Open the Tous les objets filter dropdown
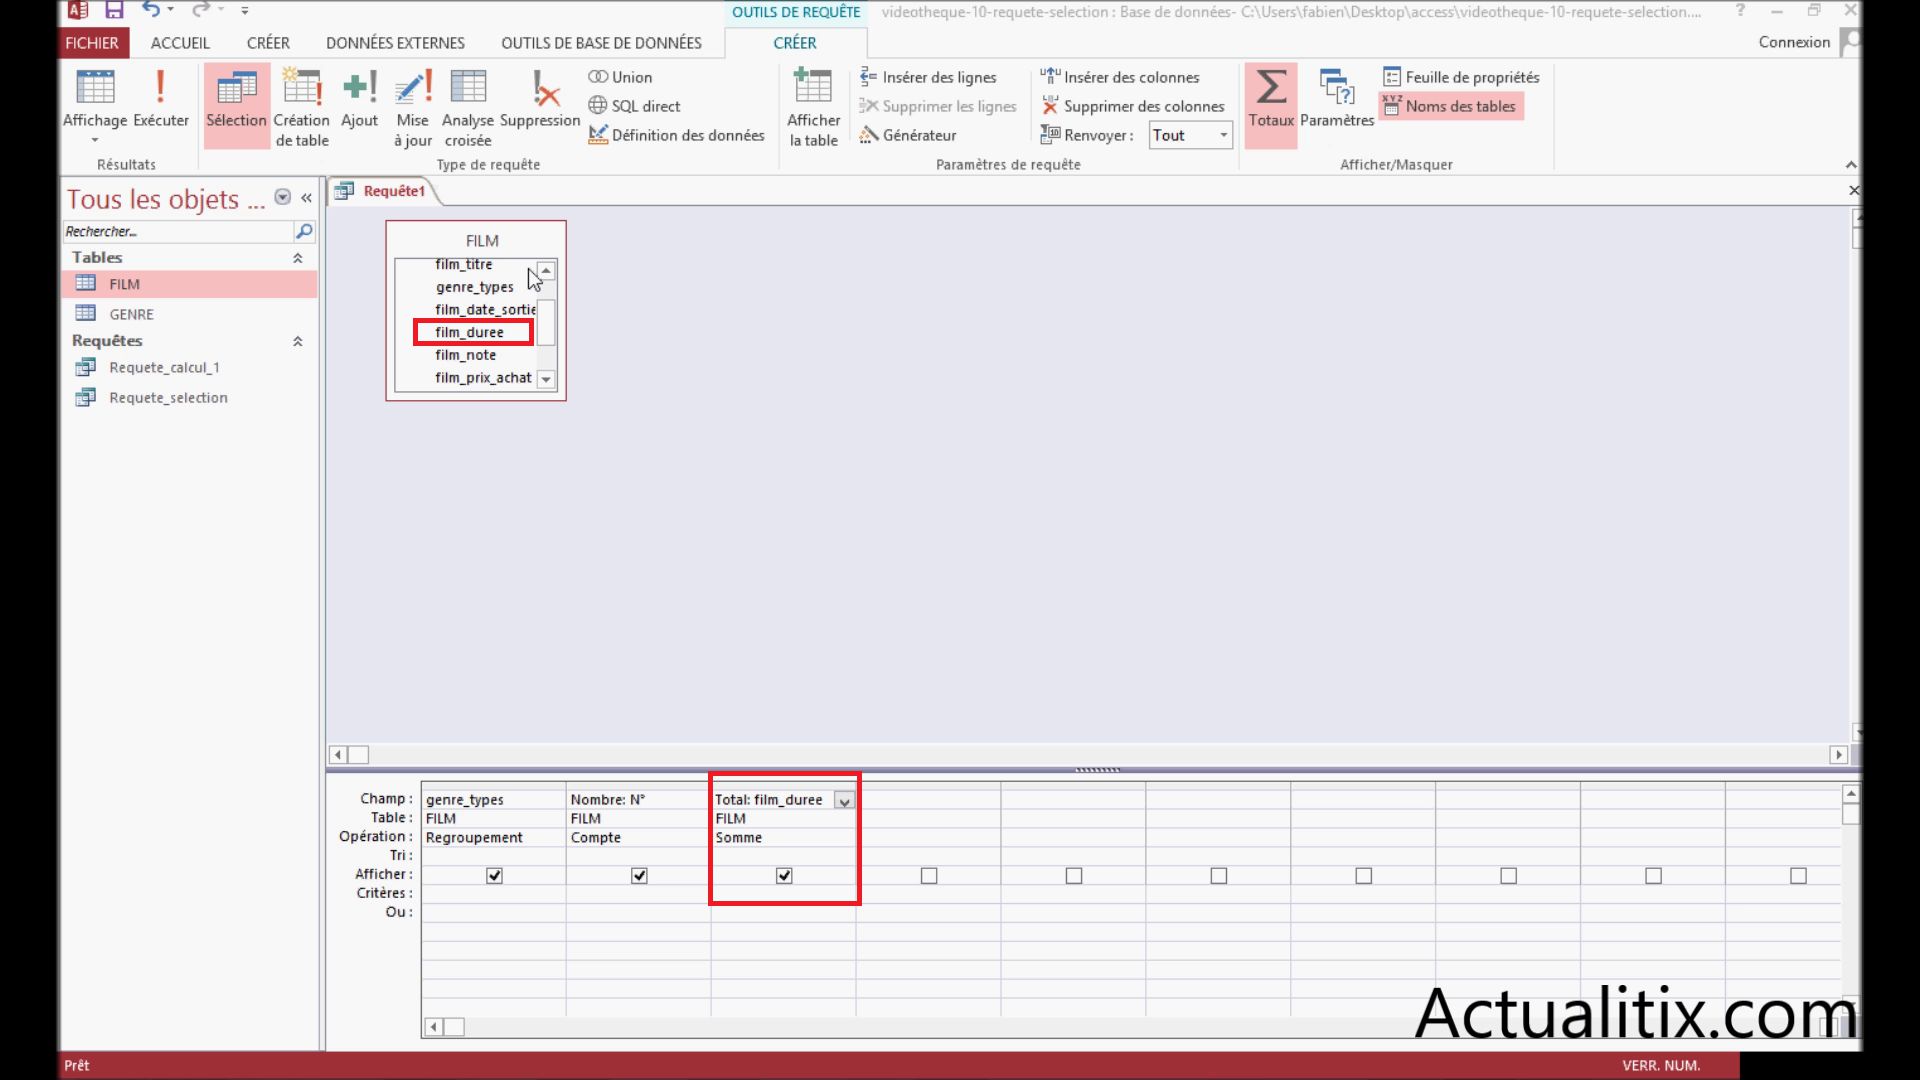Image resolution: width=1920 pixels, height=1080 pixels. click(283, 197)
